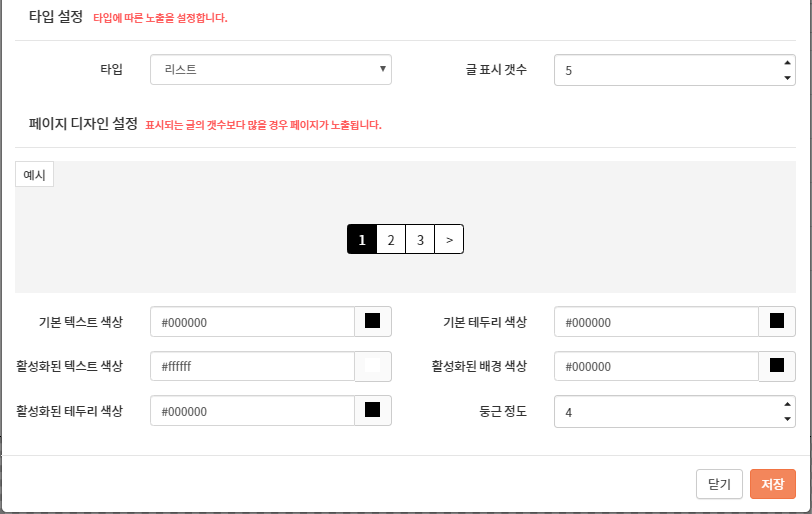Click the 타입 설정 section heading
Screen dimensions: 812x514
click(x=56, y=17)
